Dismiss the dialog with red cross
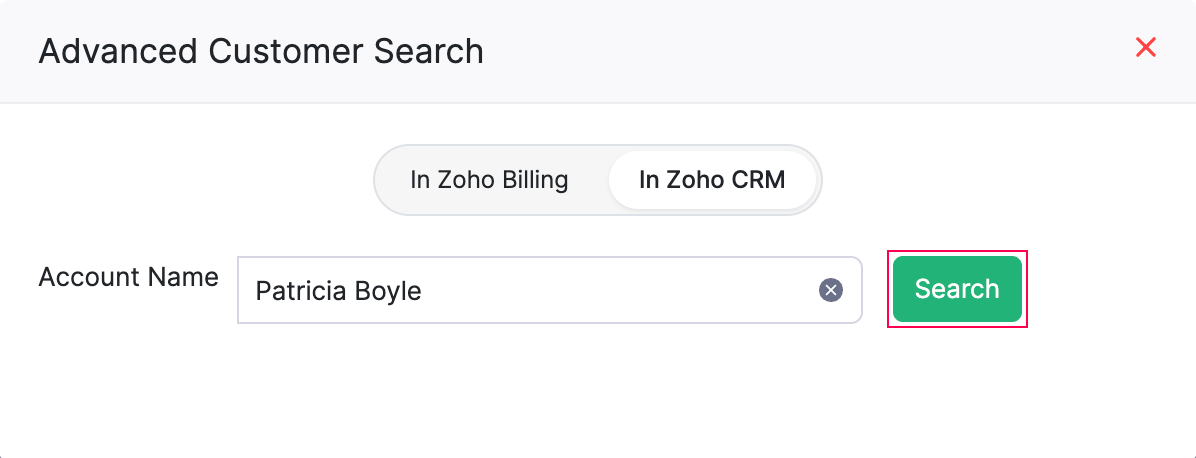The height and width of the screenshot is (458, 1196). (x=1146, y=47)
